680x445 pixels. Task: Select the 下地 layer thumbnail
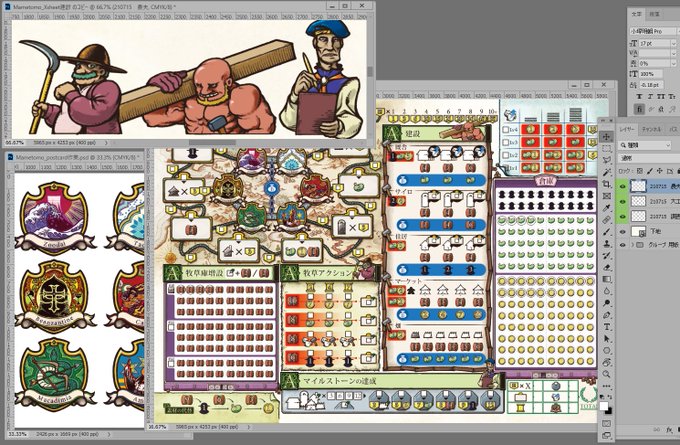[638, 231]
